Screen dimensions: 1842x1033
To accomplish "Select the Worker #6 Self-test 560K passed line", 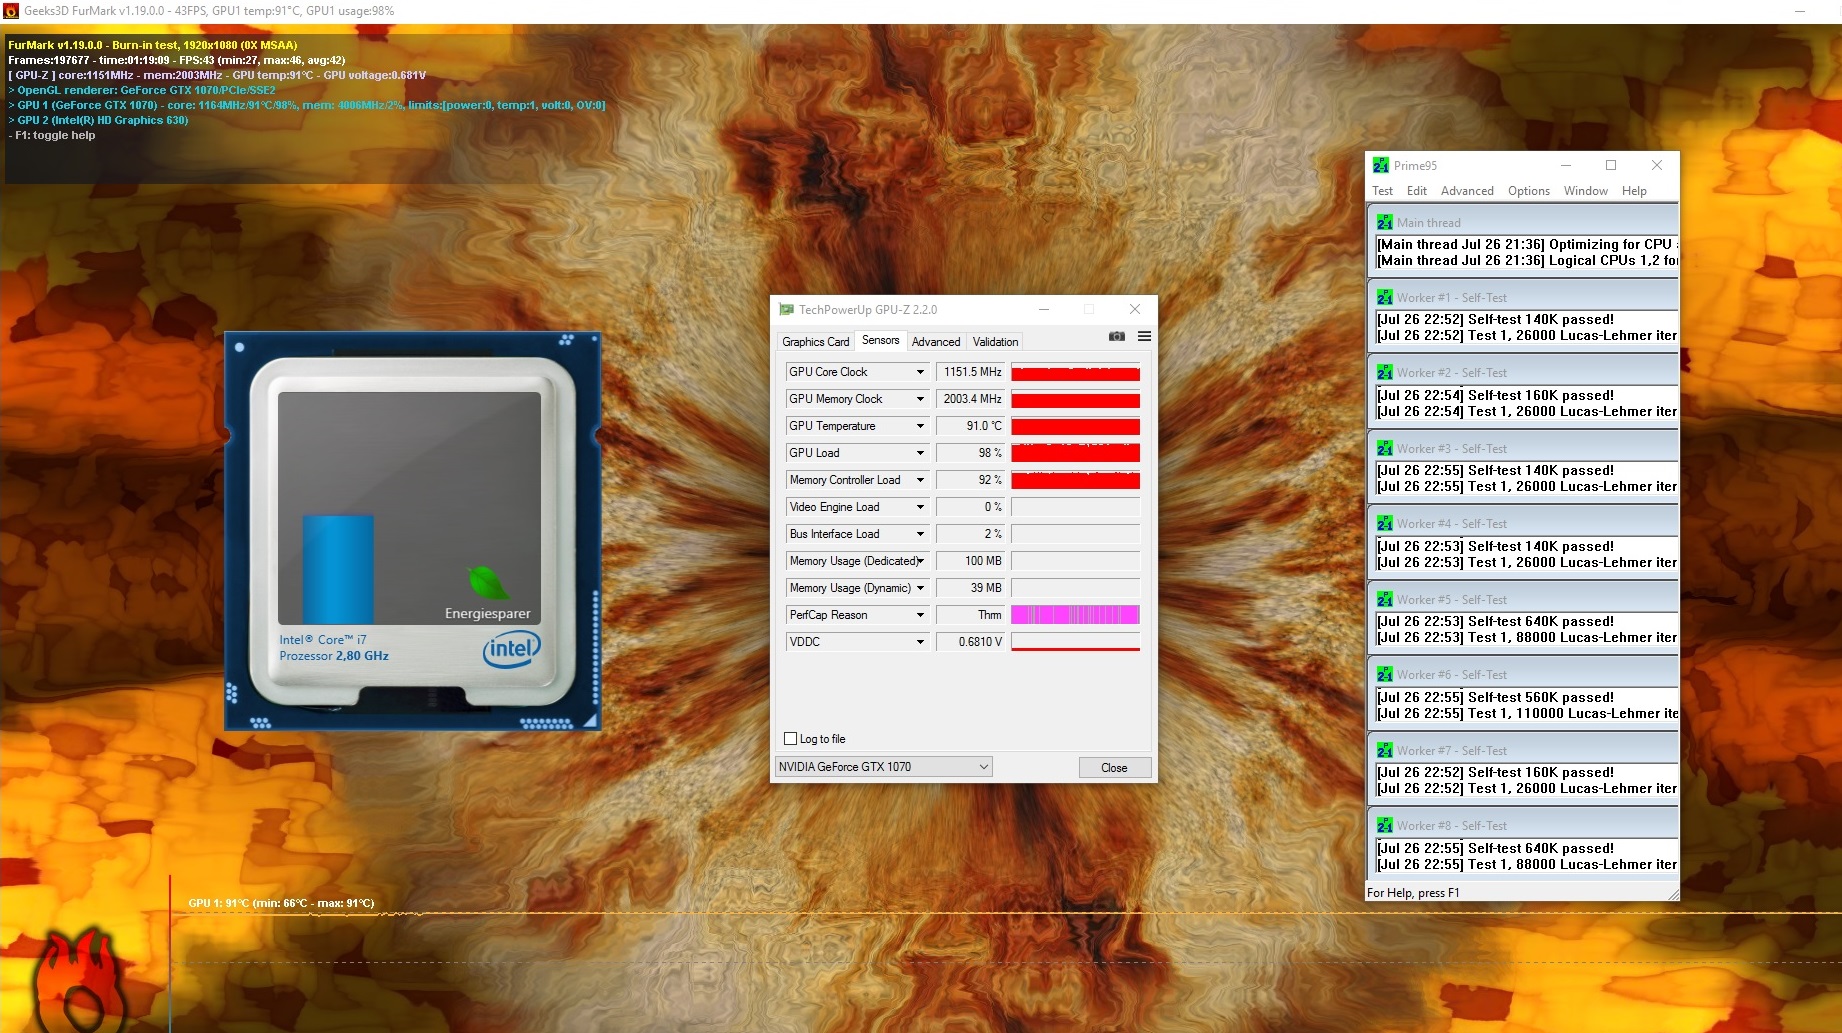I will (1495, 697).
